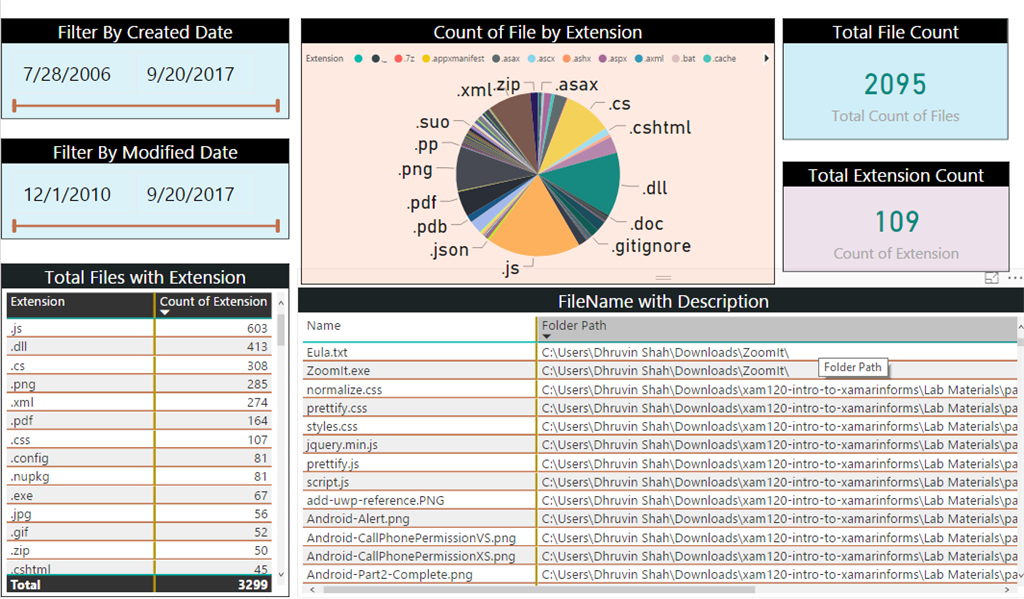This screenshot has width=1024, height=599.
Task: Open more options ellipsis menu
Action: tap(1014, 278)
